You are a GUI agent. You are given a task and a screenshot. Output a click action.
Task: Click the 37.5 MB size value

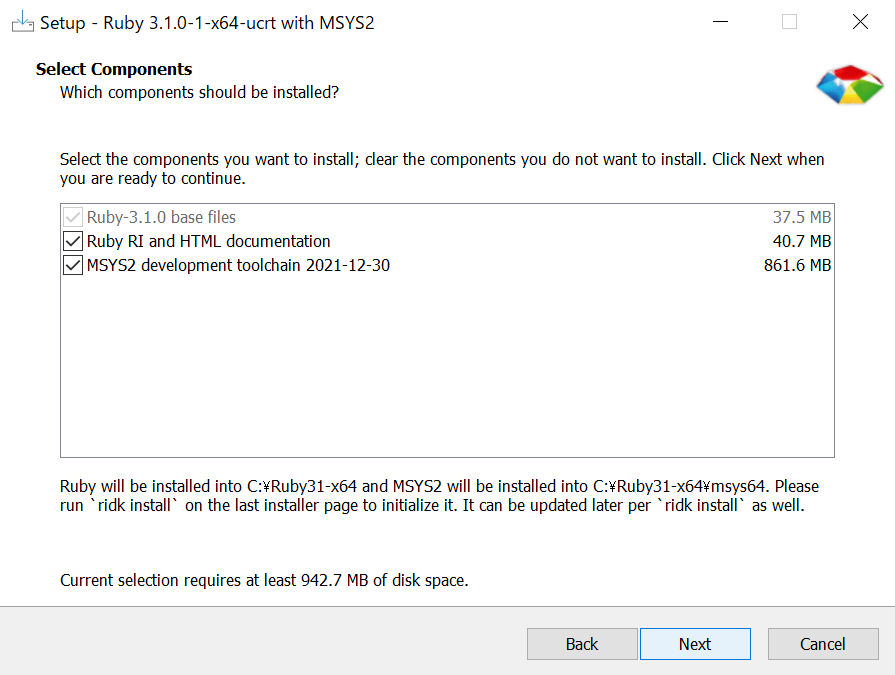click(802, 217)
